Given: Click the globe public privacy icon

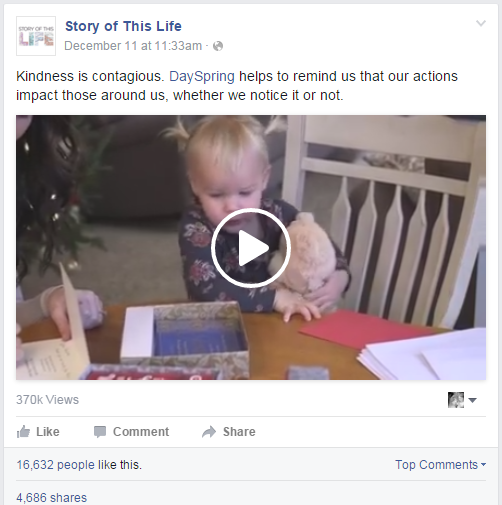Looking at the screenshot, I should 218,46.
